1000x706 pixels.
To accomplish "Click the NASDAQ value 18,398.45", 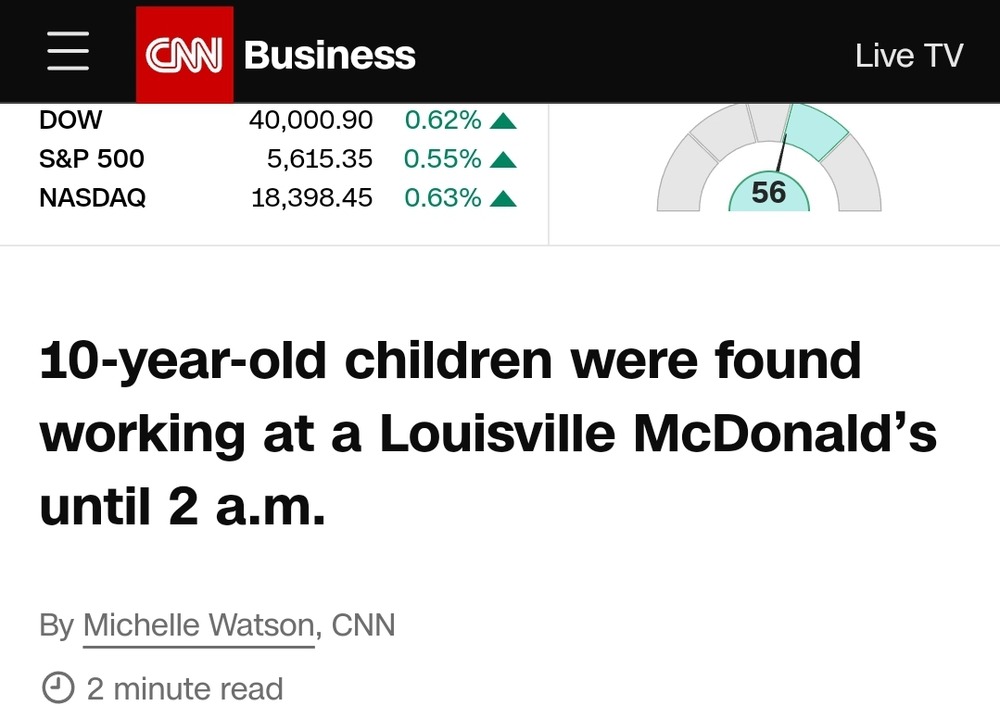I will pos(311,198).
